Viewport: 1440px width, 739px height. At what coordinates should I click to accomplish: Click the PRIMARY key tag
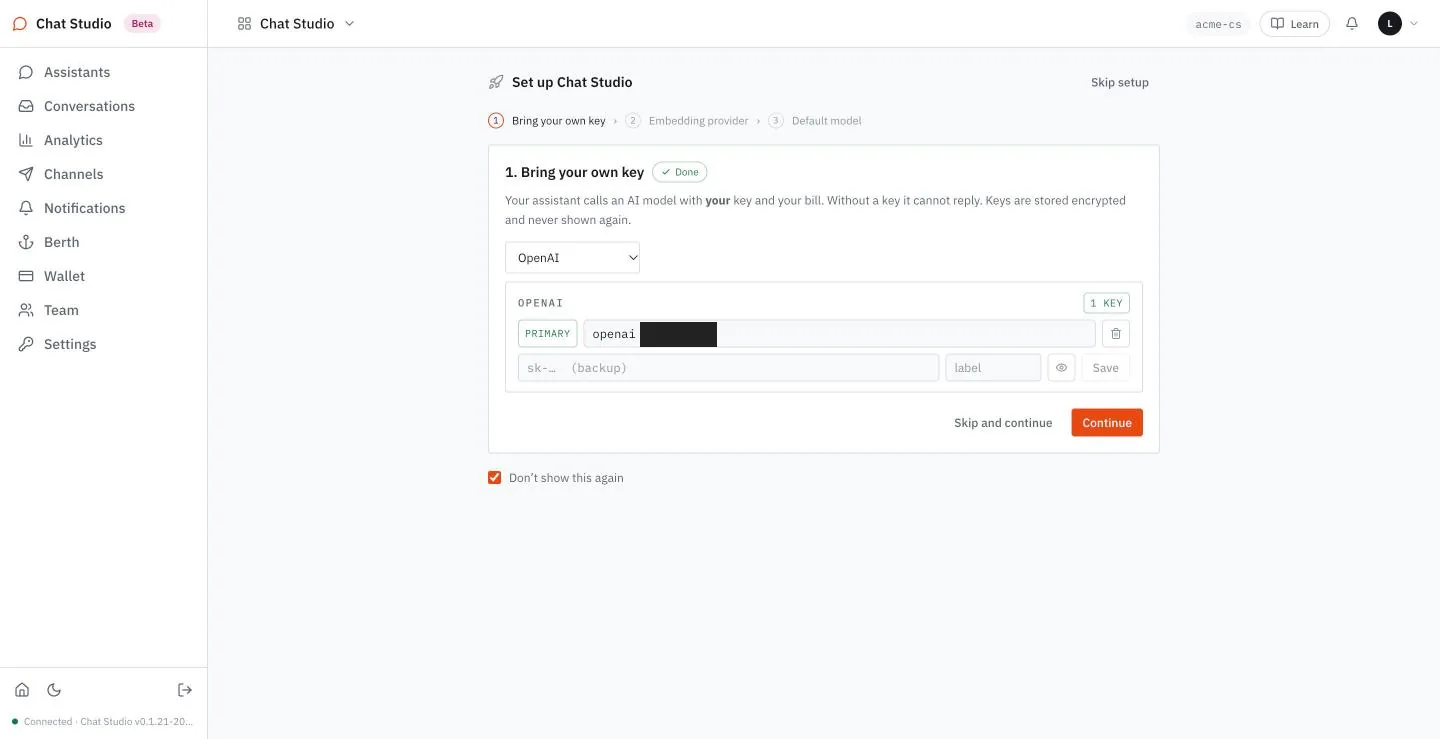tap(547, 334)
